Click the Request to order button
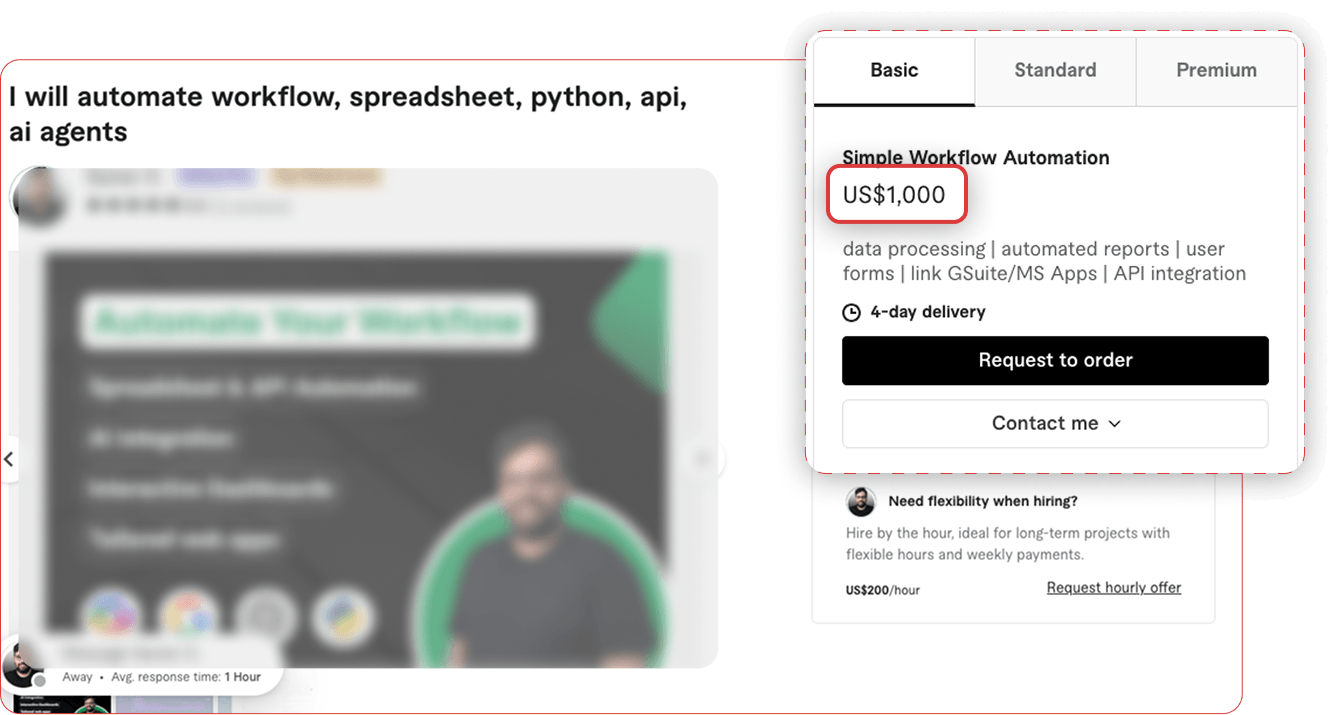The image size is (1339, 715). (1055, 361)
